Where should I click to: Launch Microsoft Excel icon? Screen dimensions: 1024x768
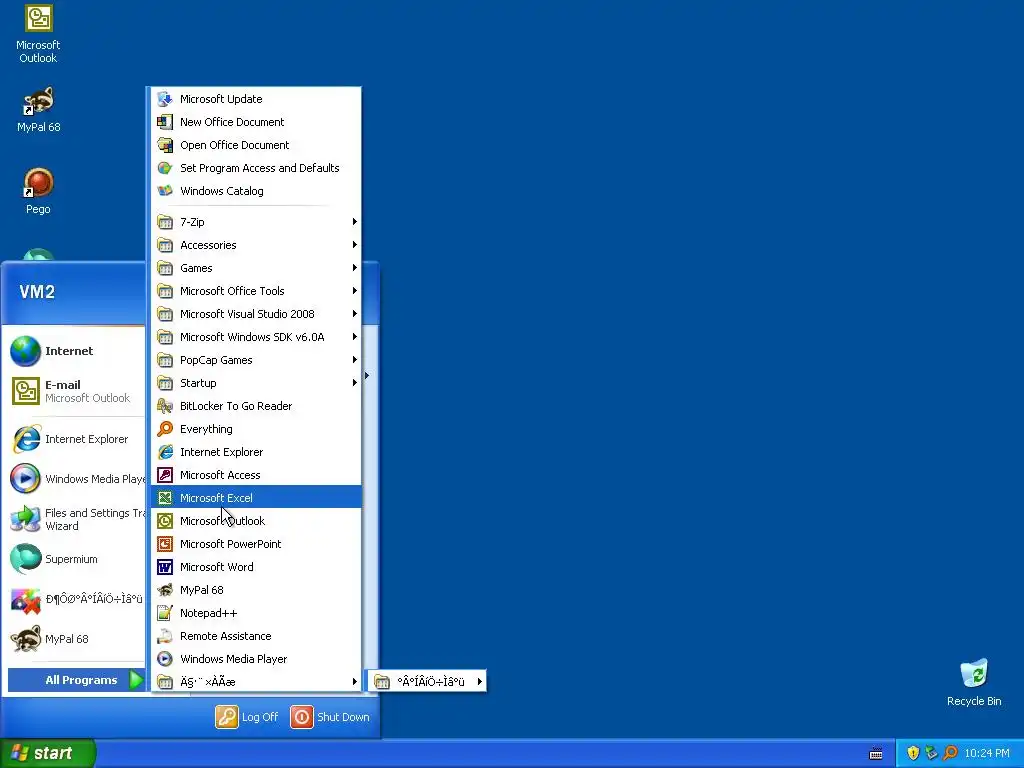click(x=165, y=498)
